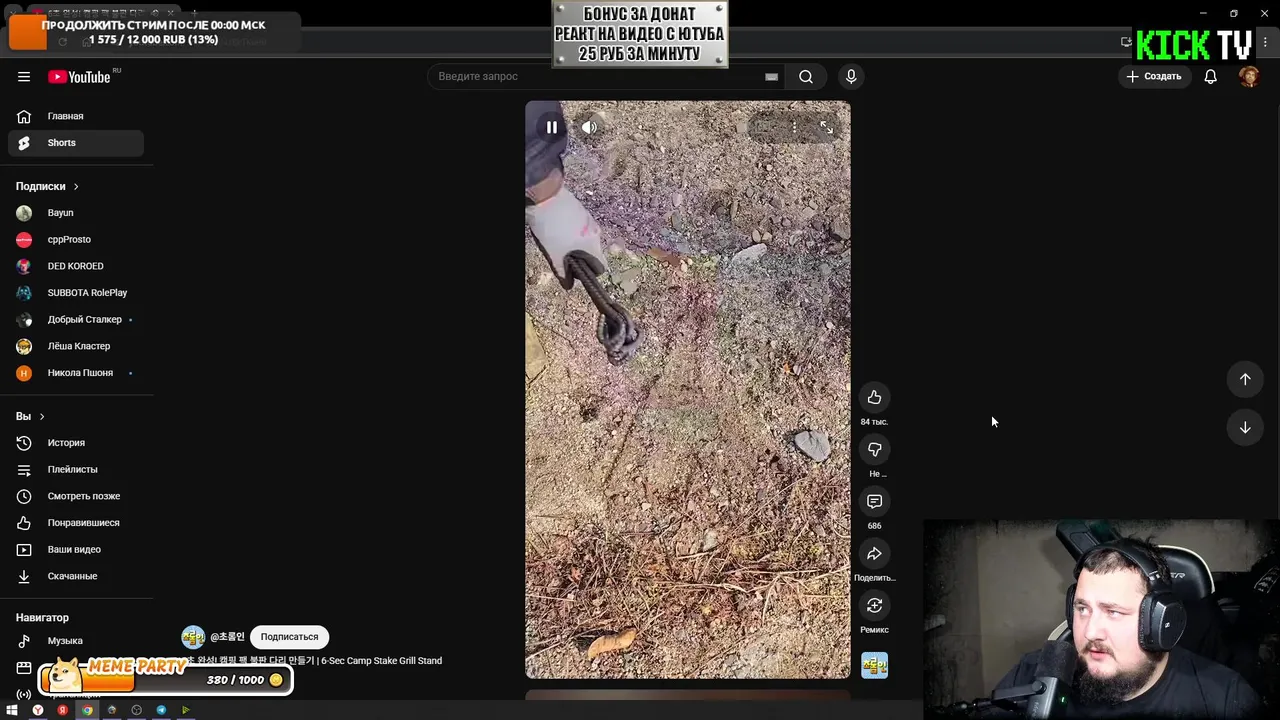The width and height of the screenshot is (1280, 720).
Task: Open OBS Studio from the taskbar
Action: click(x=136, y=710)
